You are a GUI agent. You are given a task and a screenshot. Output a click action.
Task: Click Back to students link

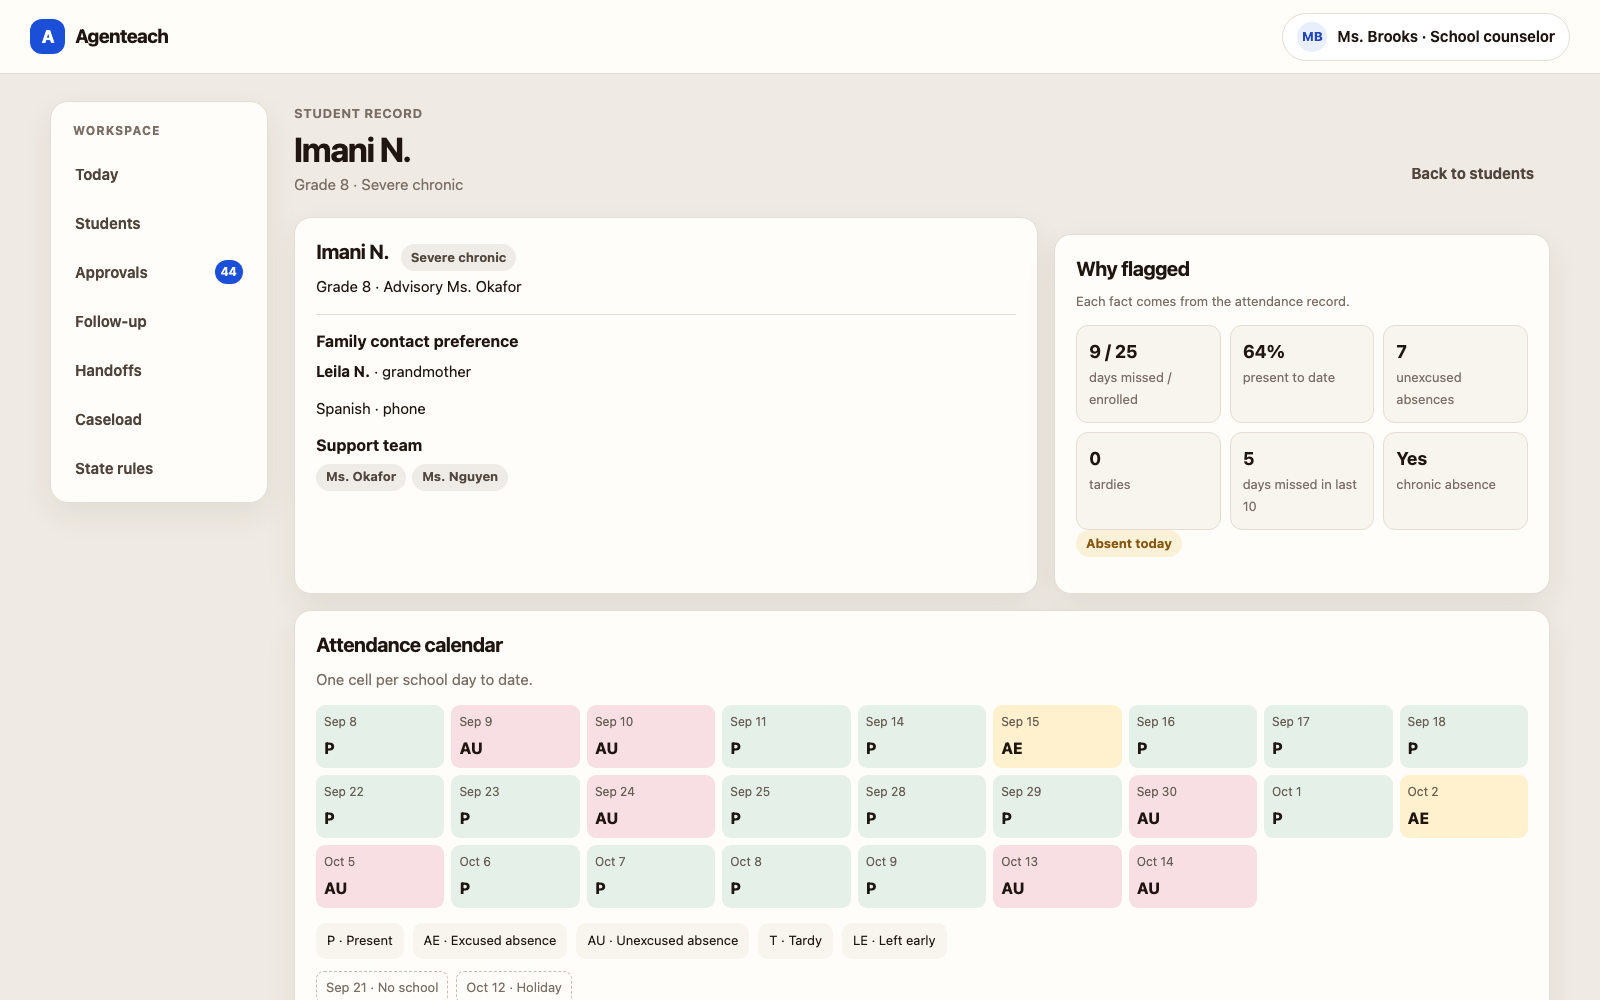1472,174
